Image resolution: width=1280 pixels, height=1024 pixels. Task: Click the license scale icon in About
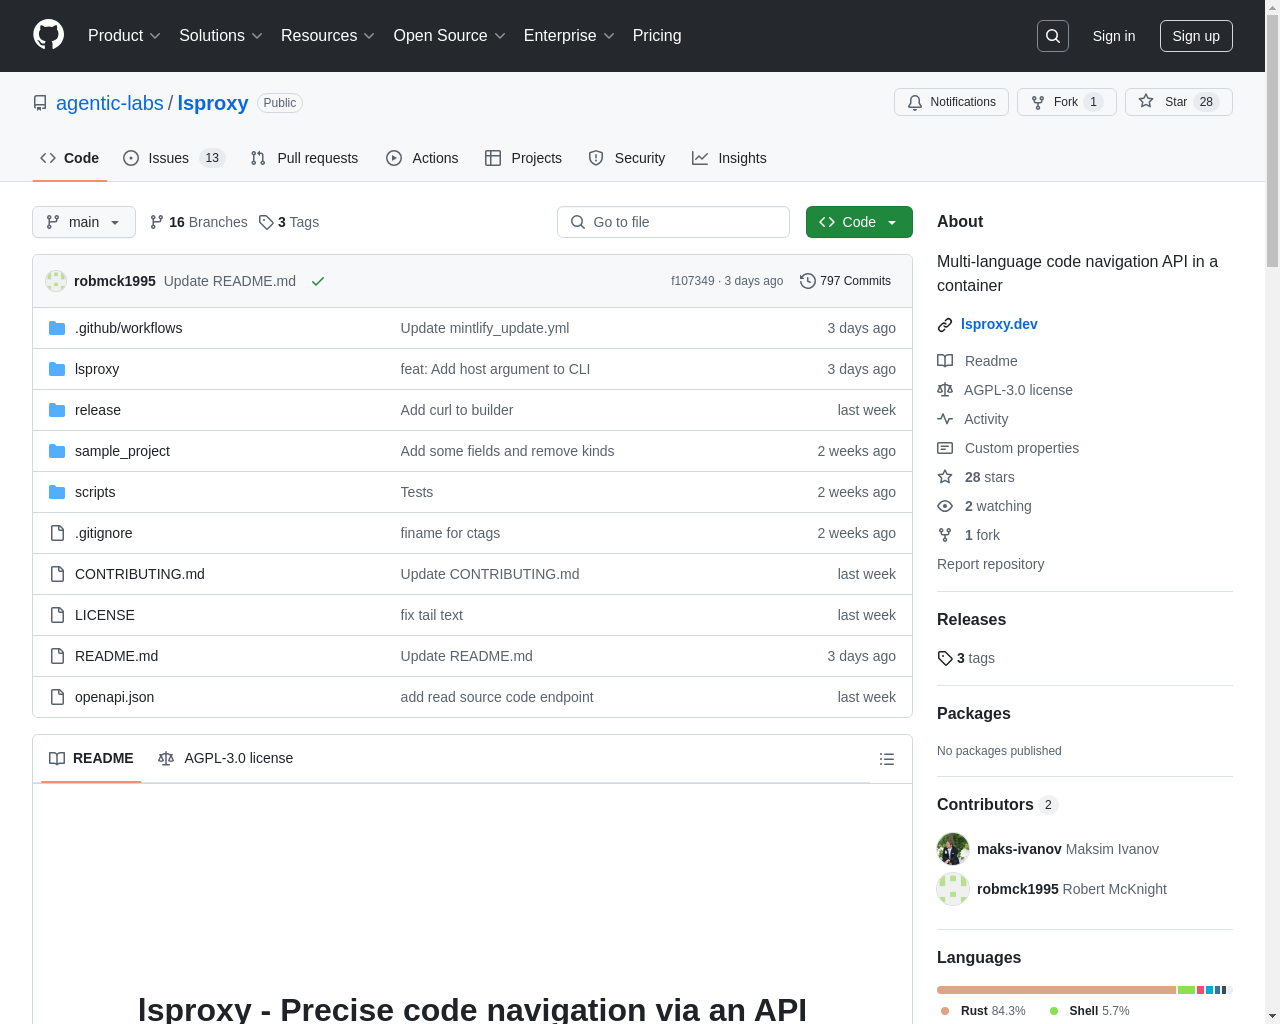click(945, 390)
